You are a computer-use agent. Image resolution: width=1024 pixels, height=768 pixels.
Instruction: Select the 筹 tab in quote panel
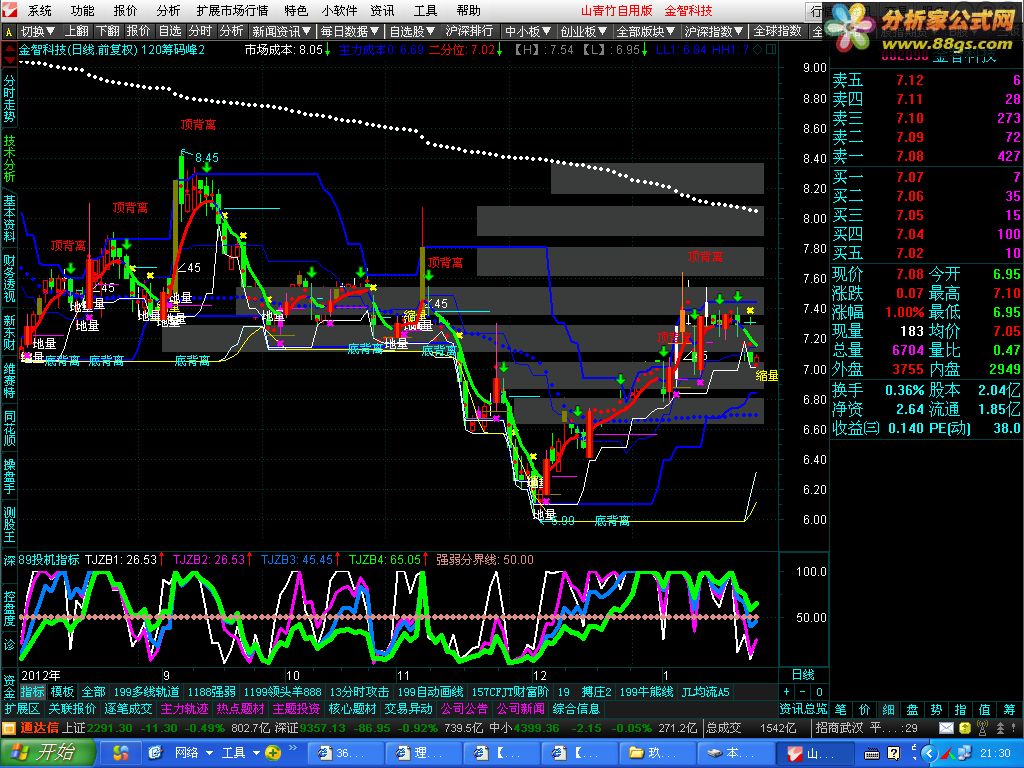(1010, 709)
